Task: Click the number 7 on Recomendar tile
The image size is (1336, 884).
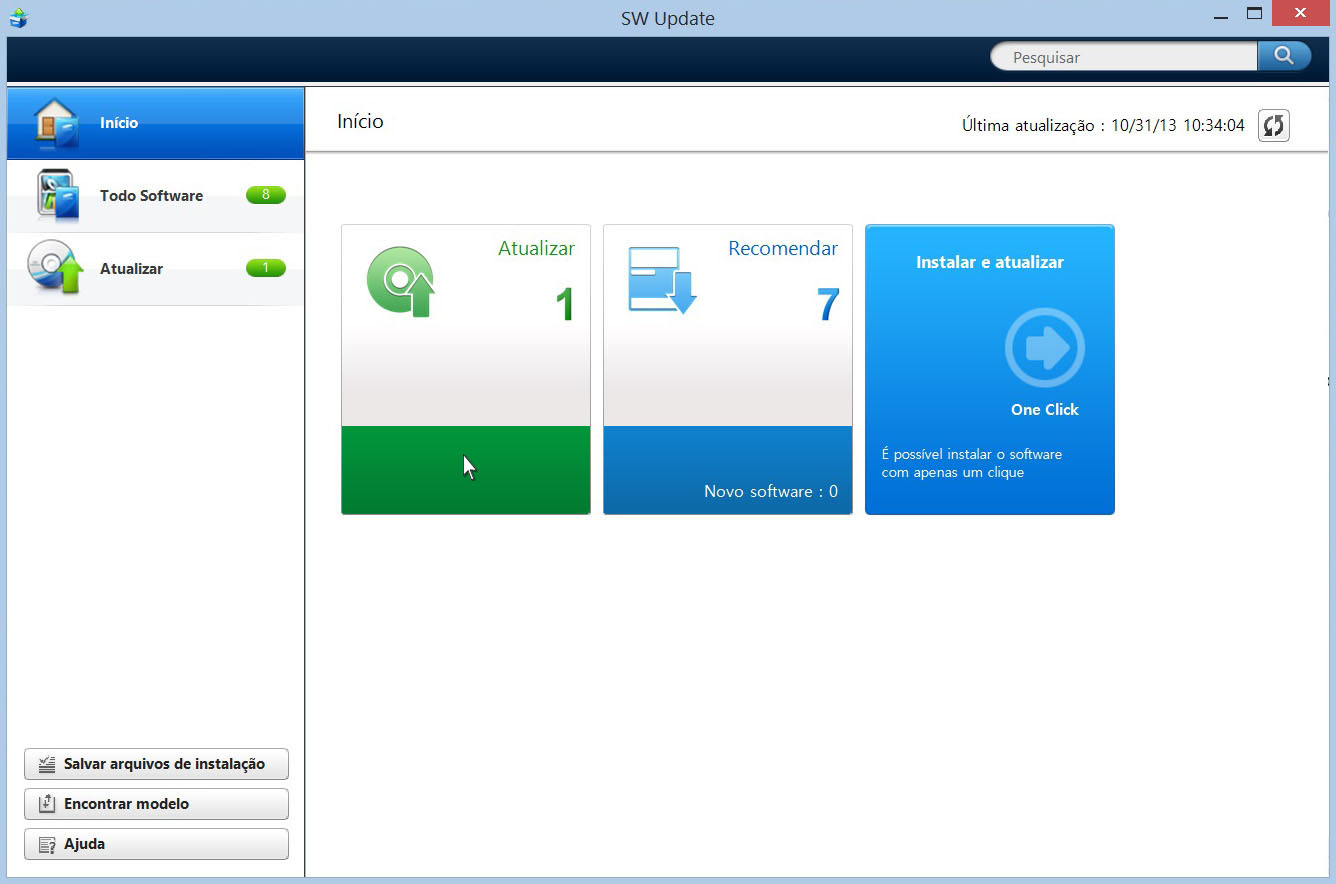Action: (x=828, y=305)
